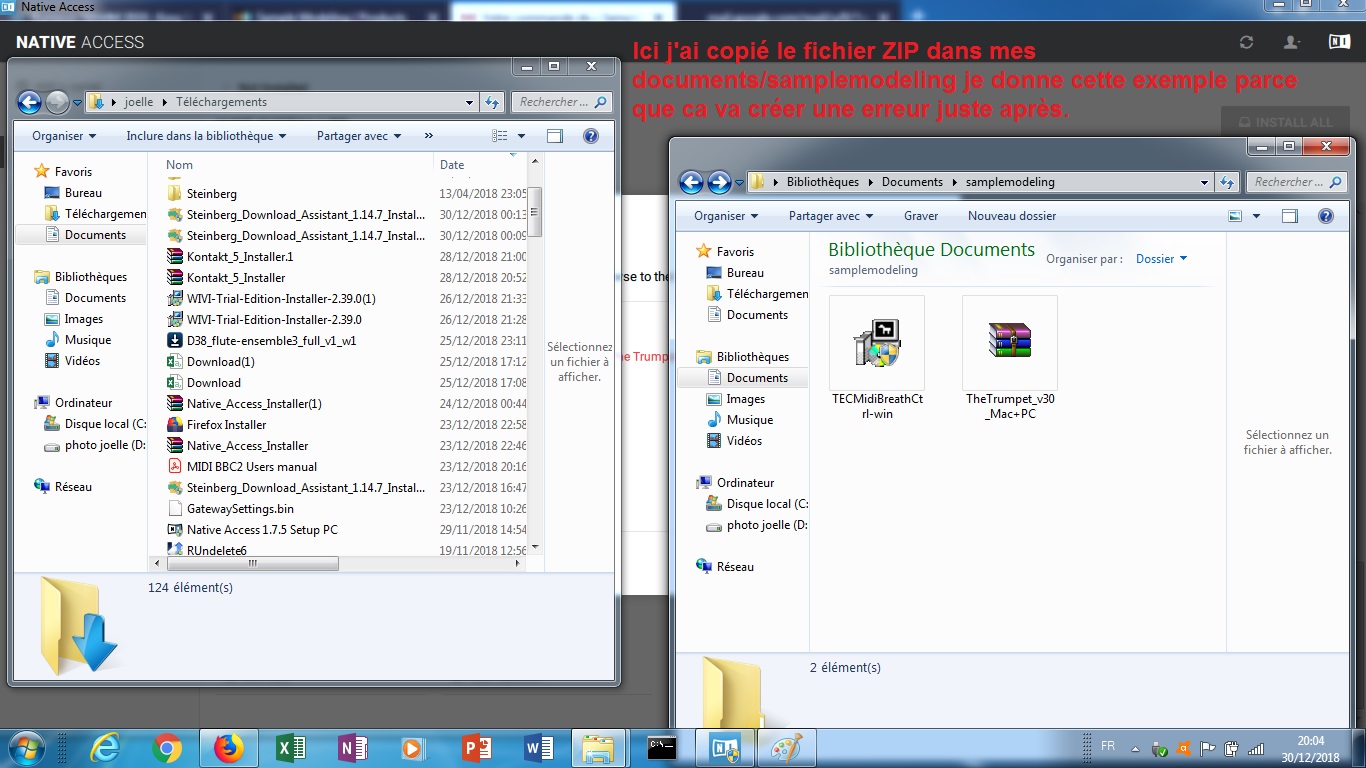Viewport: 1366px width, 768px height.
Task: Click the Nouveau dossier button
Action: click(1012, 216)
